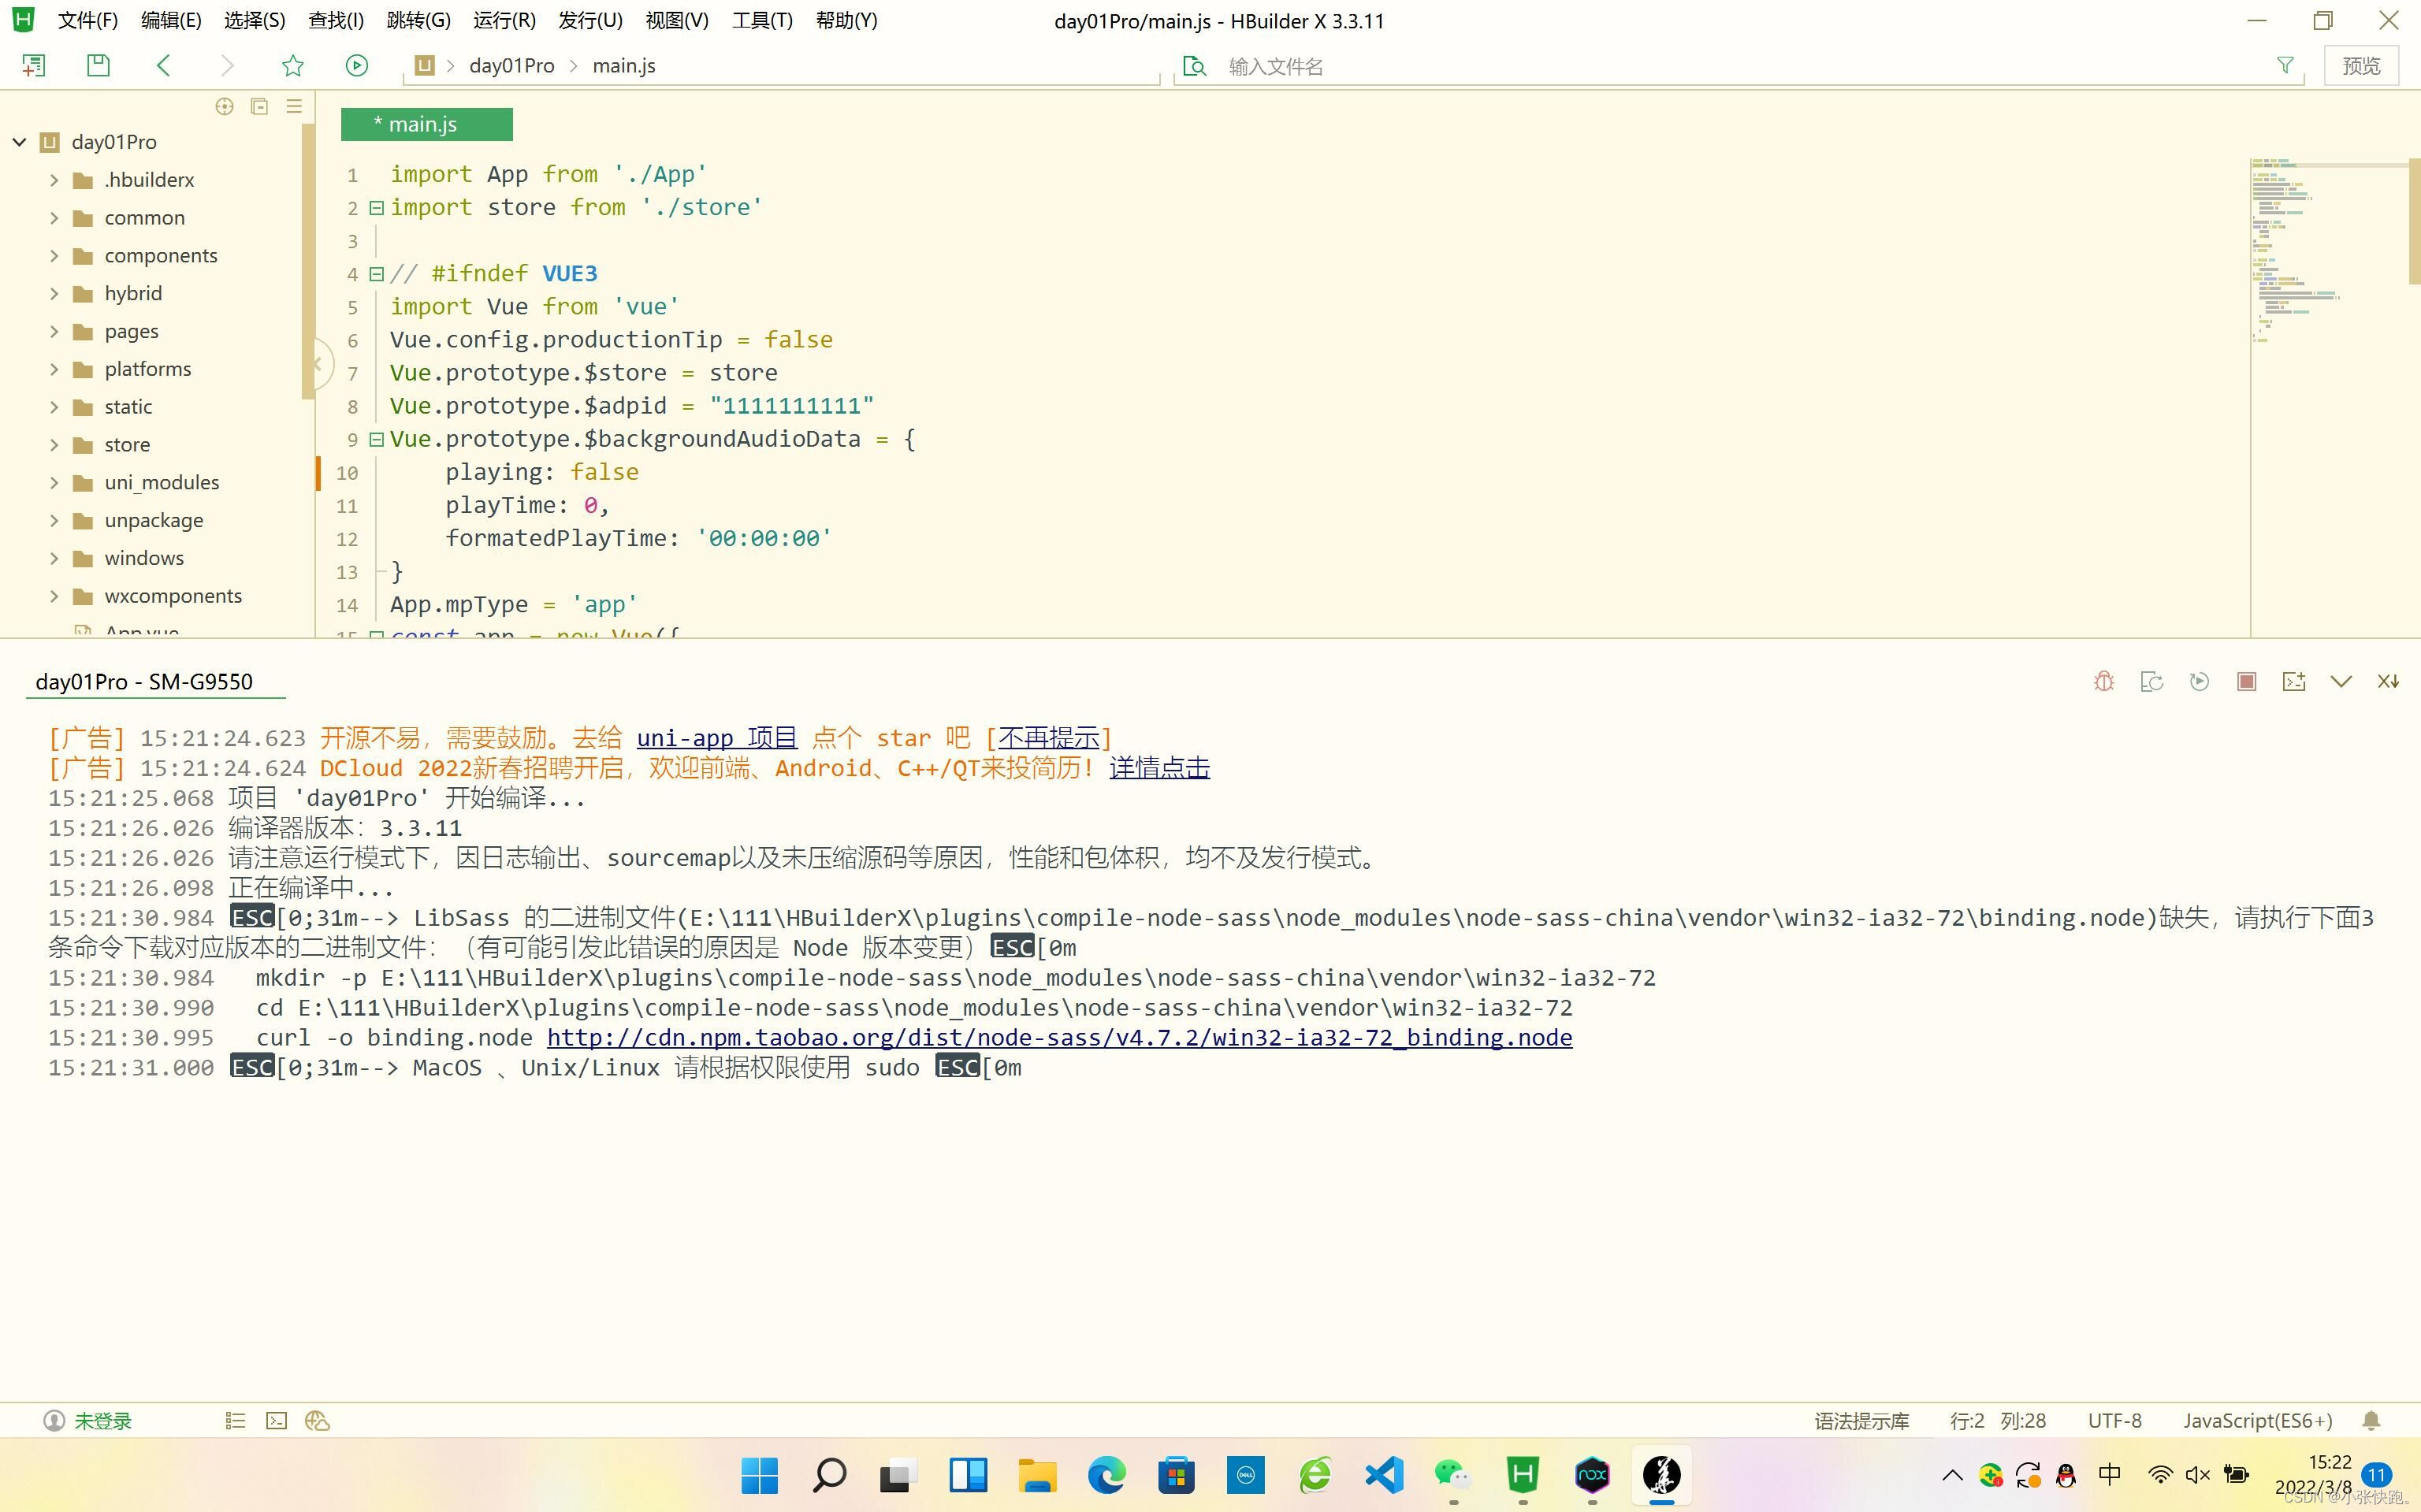
Task: Expand the pages folder
Action: tap(55, 330)
